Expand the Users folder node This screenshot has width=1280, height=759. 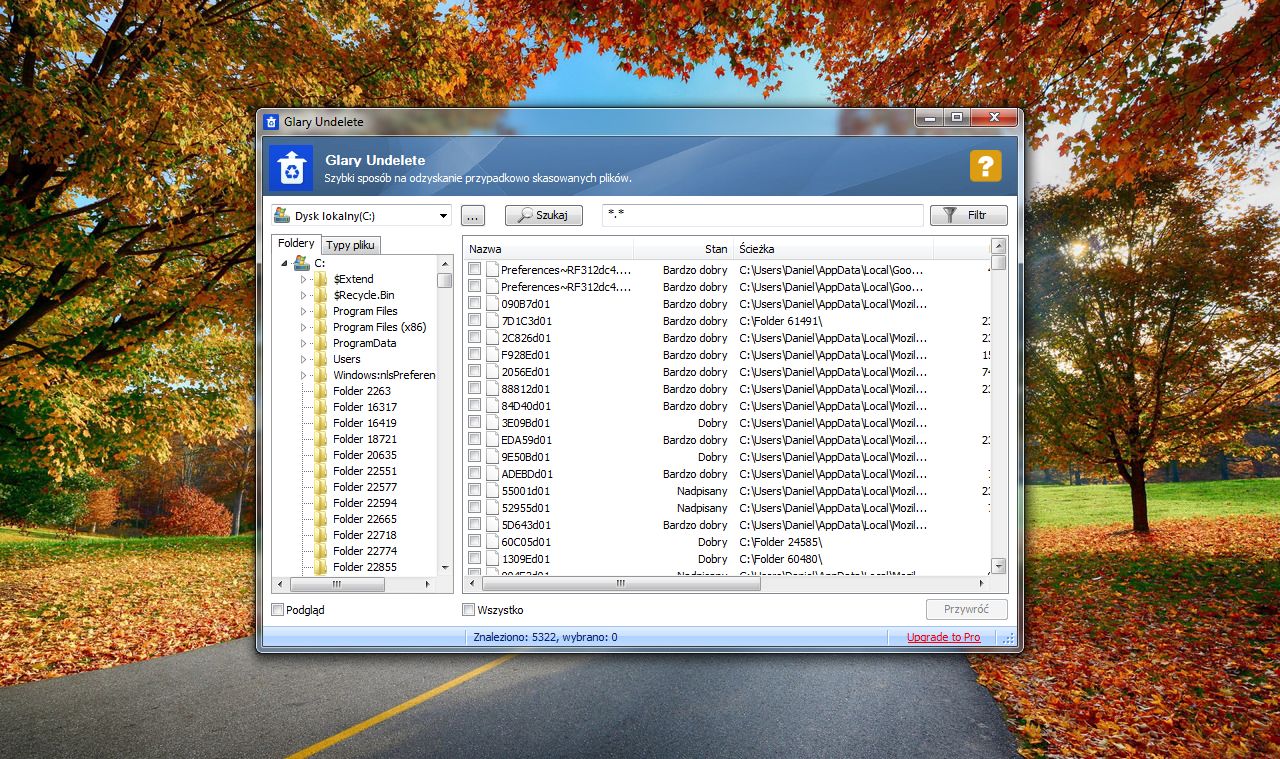304,359
